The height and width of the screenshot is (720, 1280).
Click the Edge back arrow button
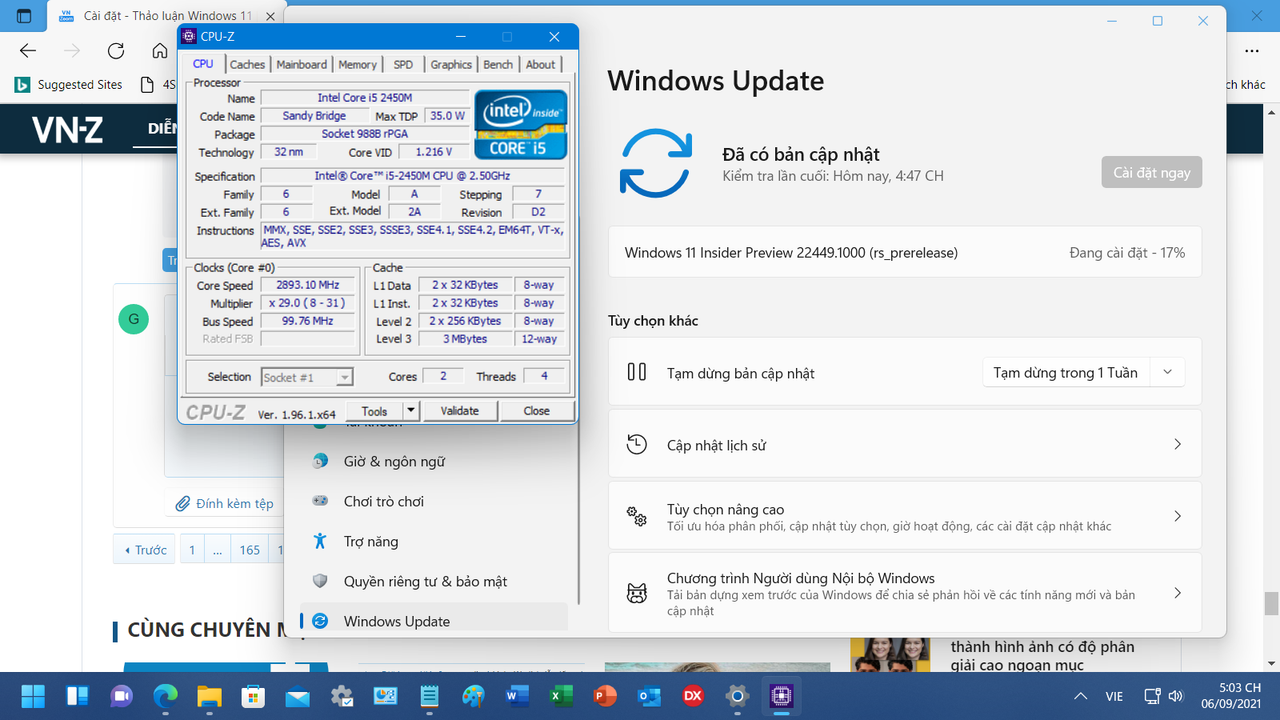pos(28,51)
